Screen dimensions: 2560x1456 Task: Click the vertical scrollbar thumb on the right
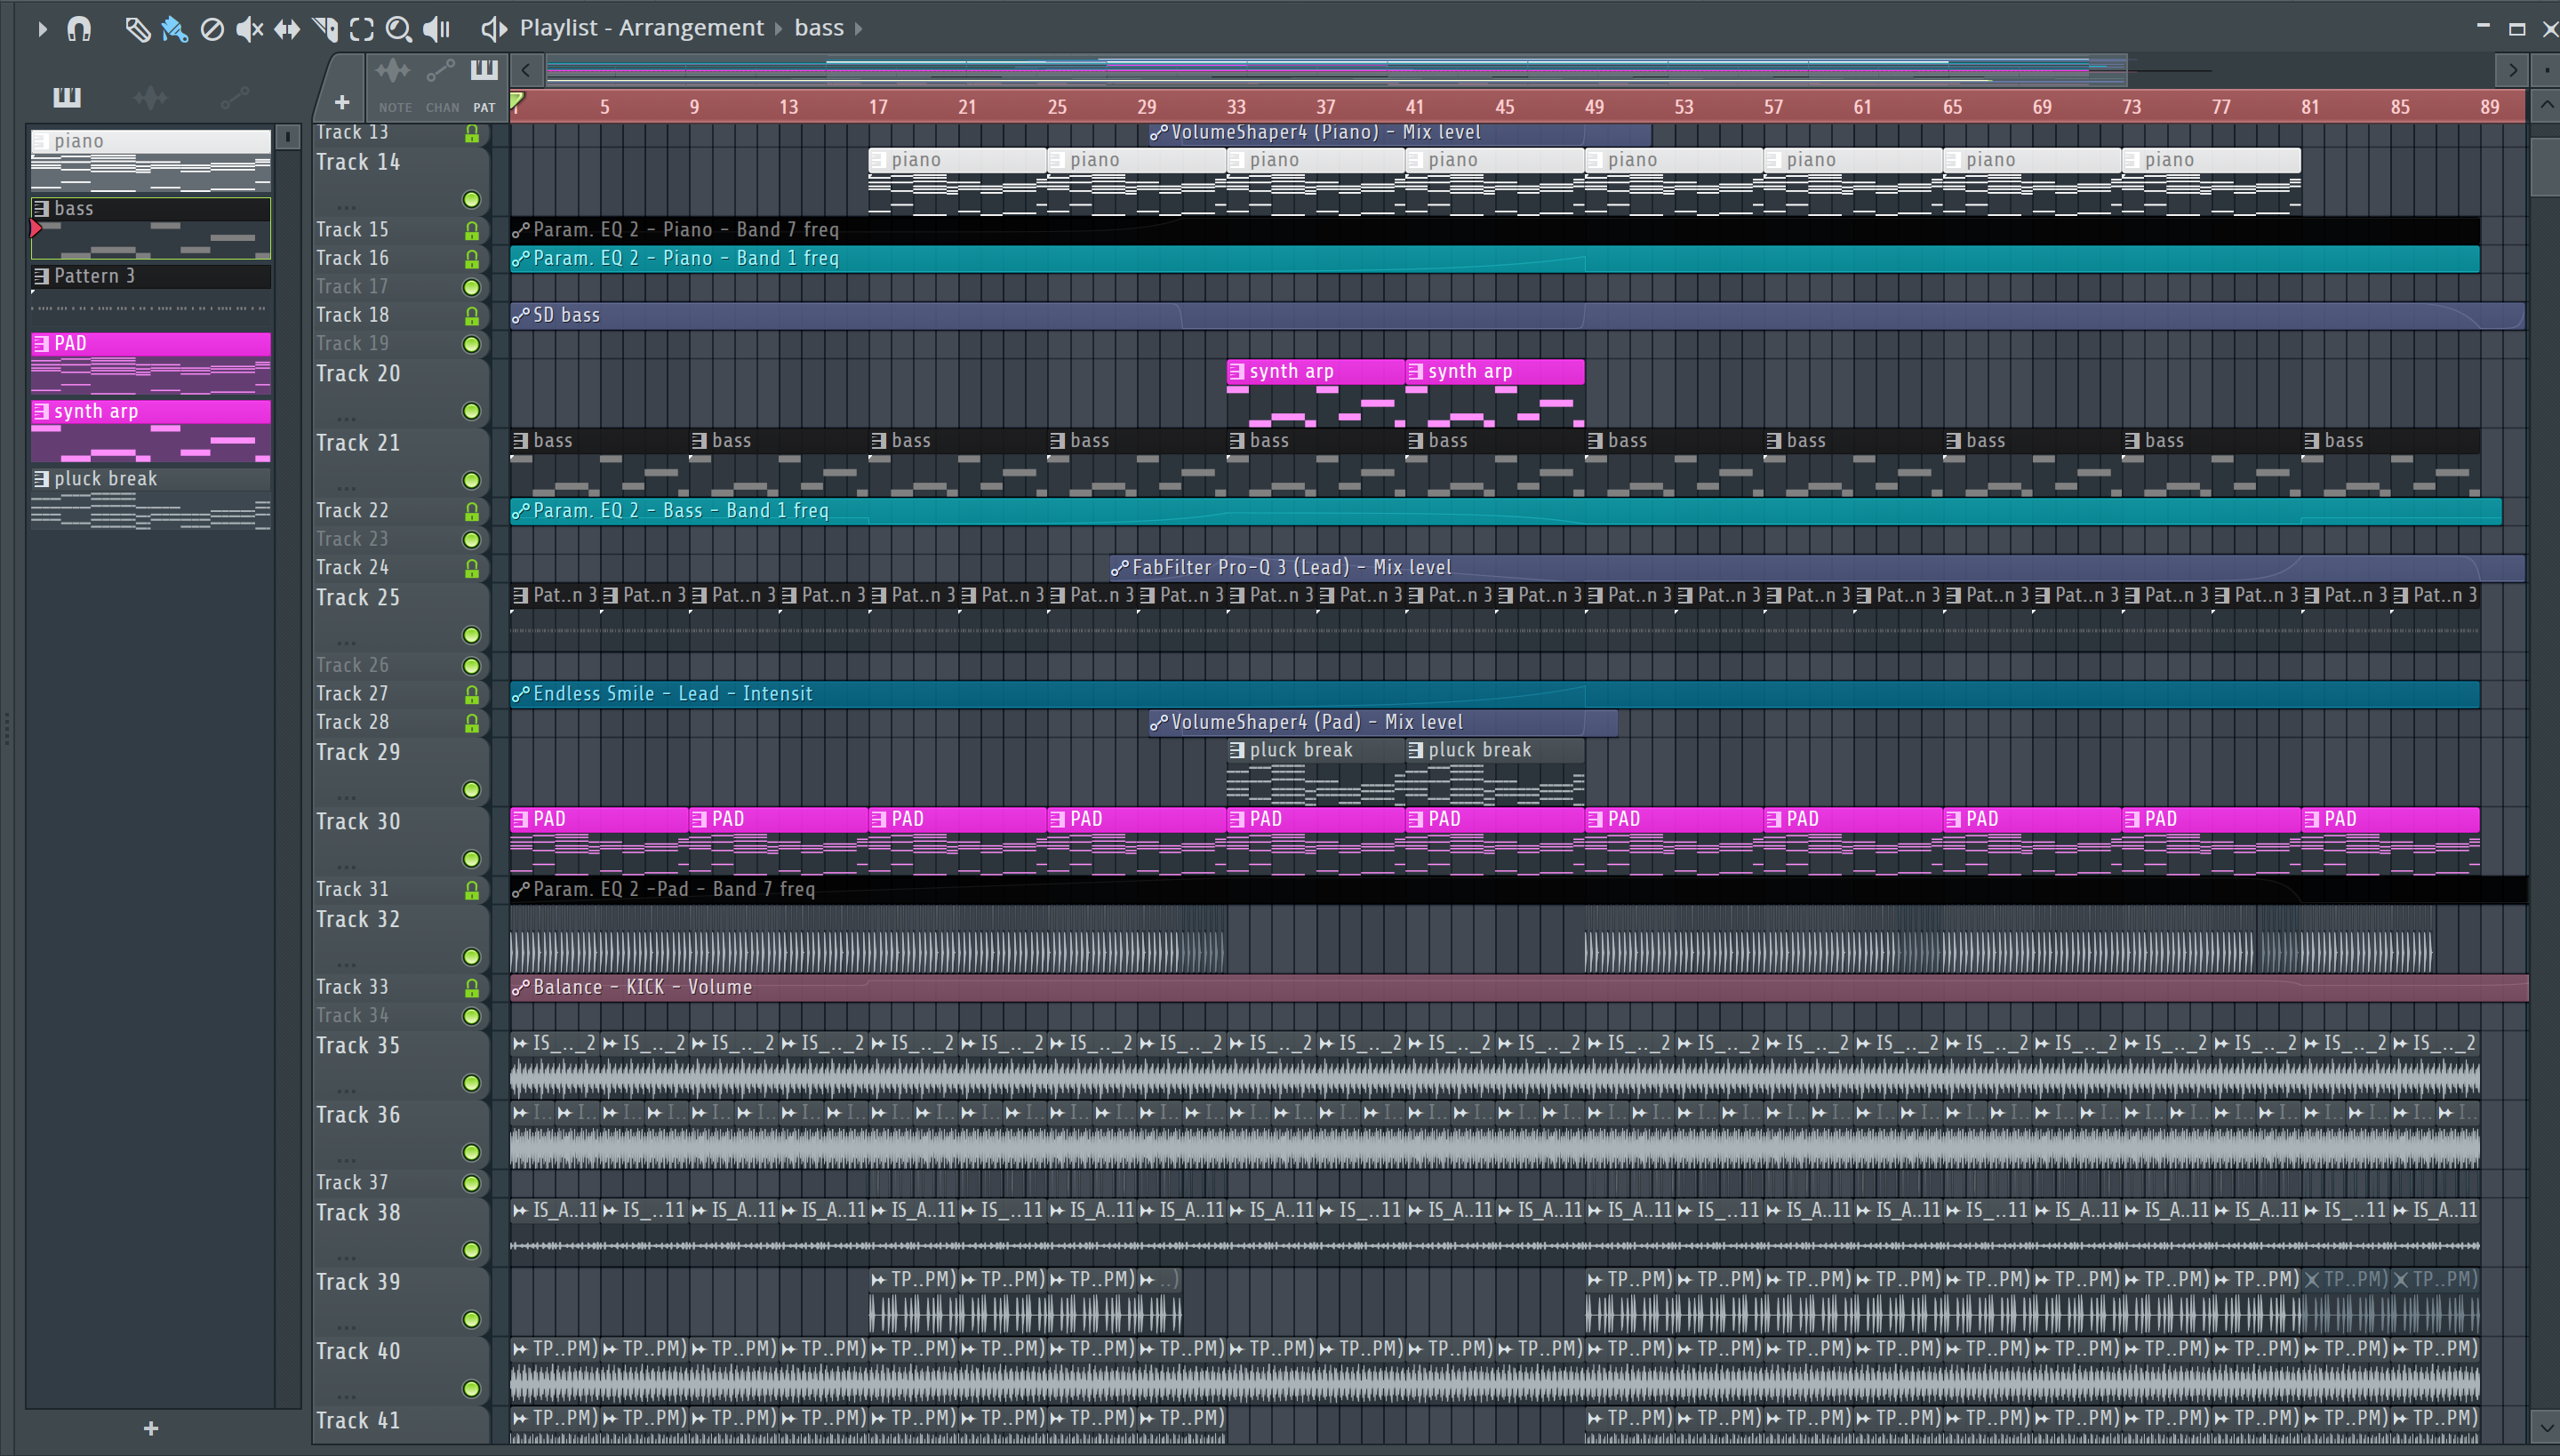2545,167
